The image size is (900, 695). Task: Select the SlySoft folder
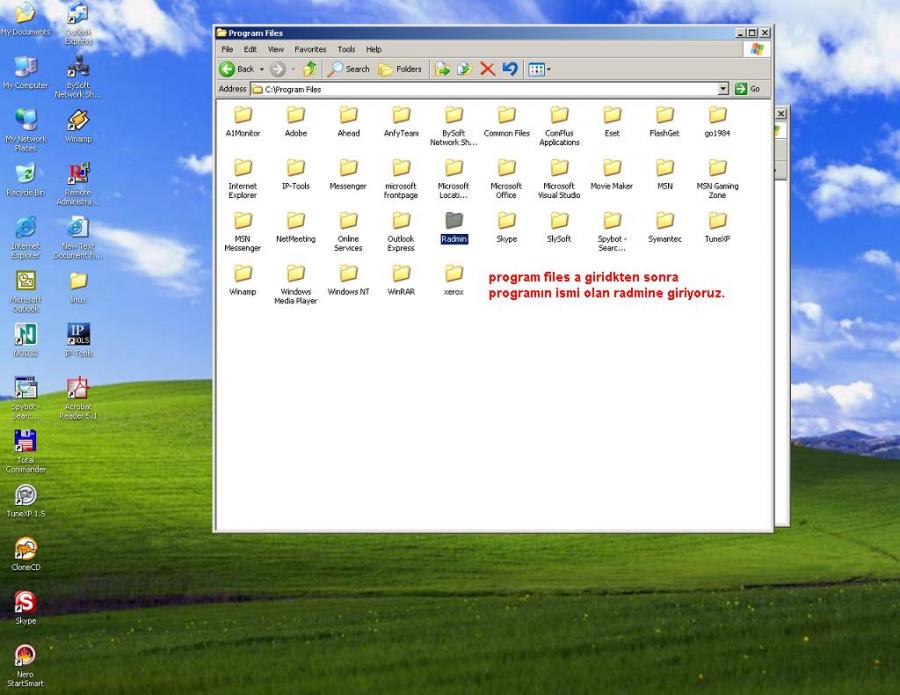[x=559, y=227]
